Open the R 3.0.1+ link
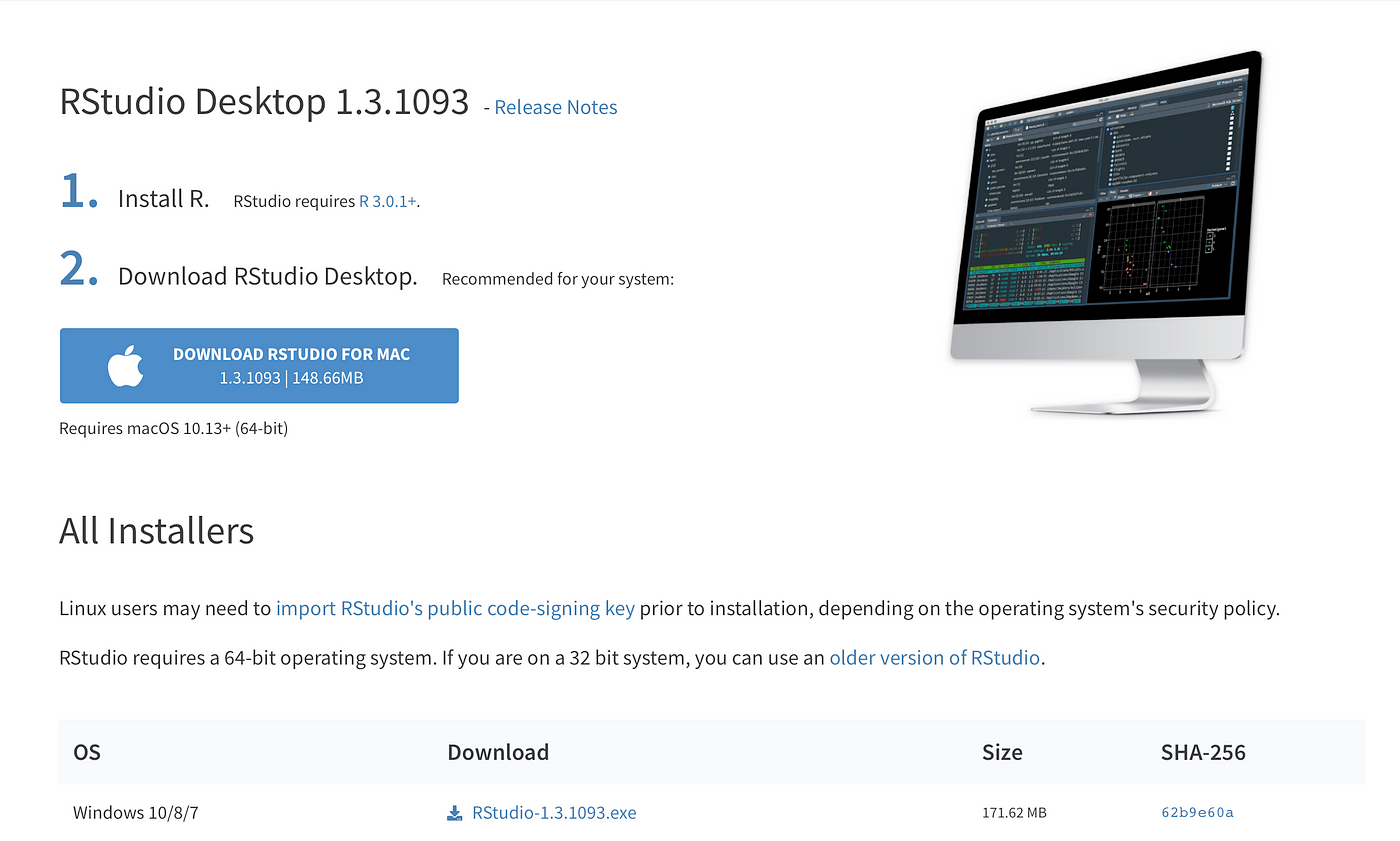The image size is (1400, 841). pos(388,201)
